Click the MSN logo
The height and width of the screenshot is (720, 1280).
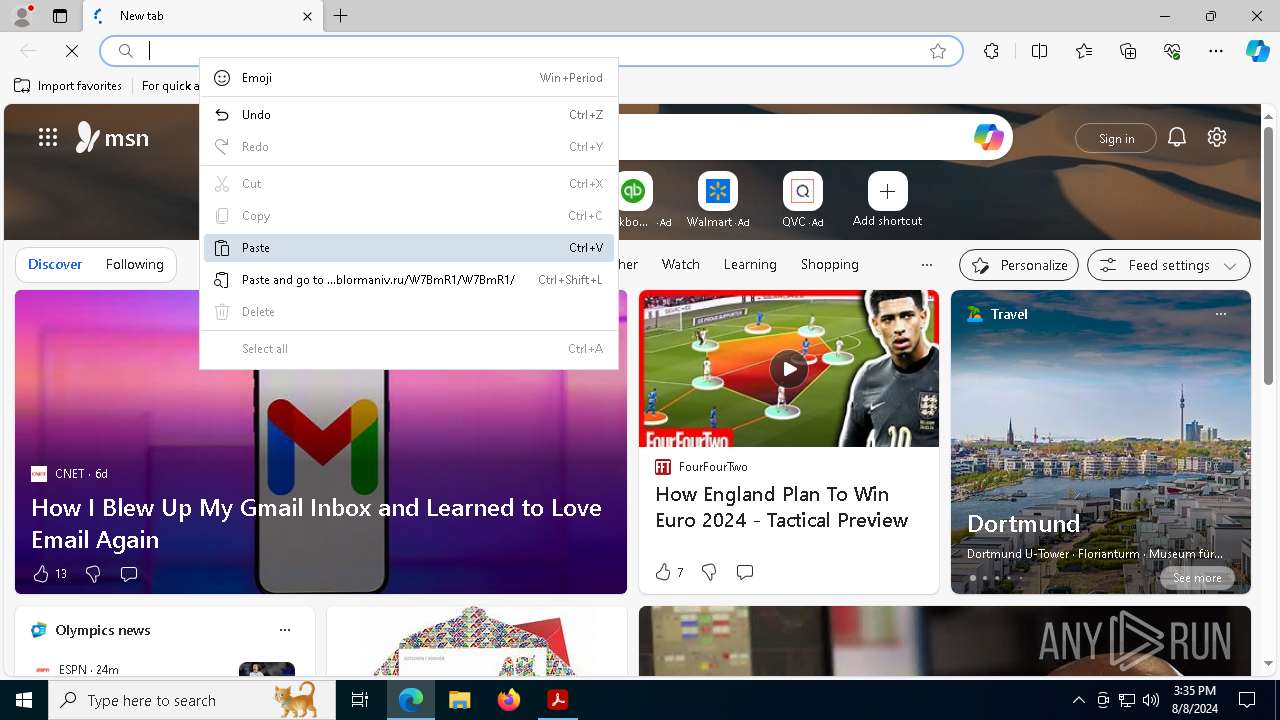coord(112,138)
